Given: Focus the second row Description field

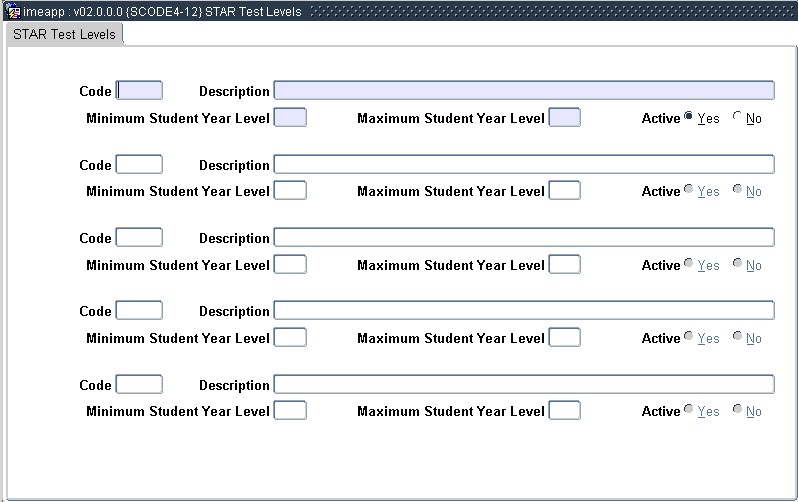Looking at the screenshot, I should (x=523, y=165).
